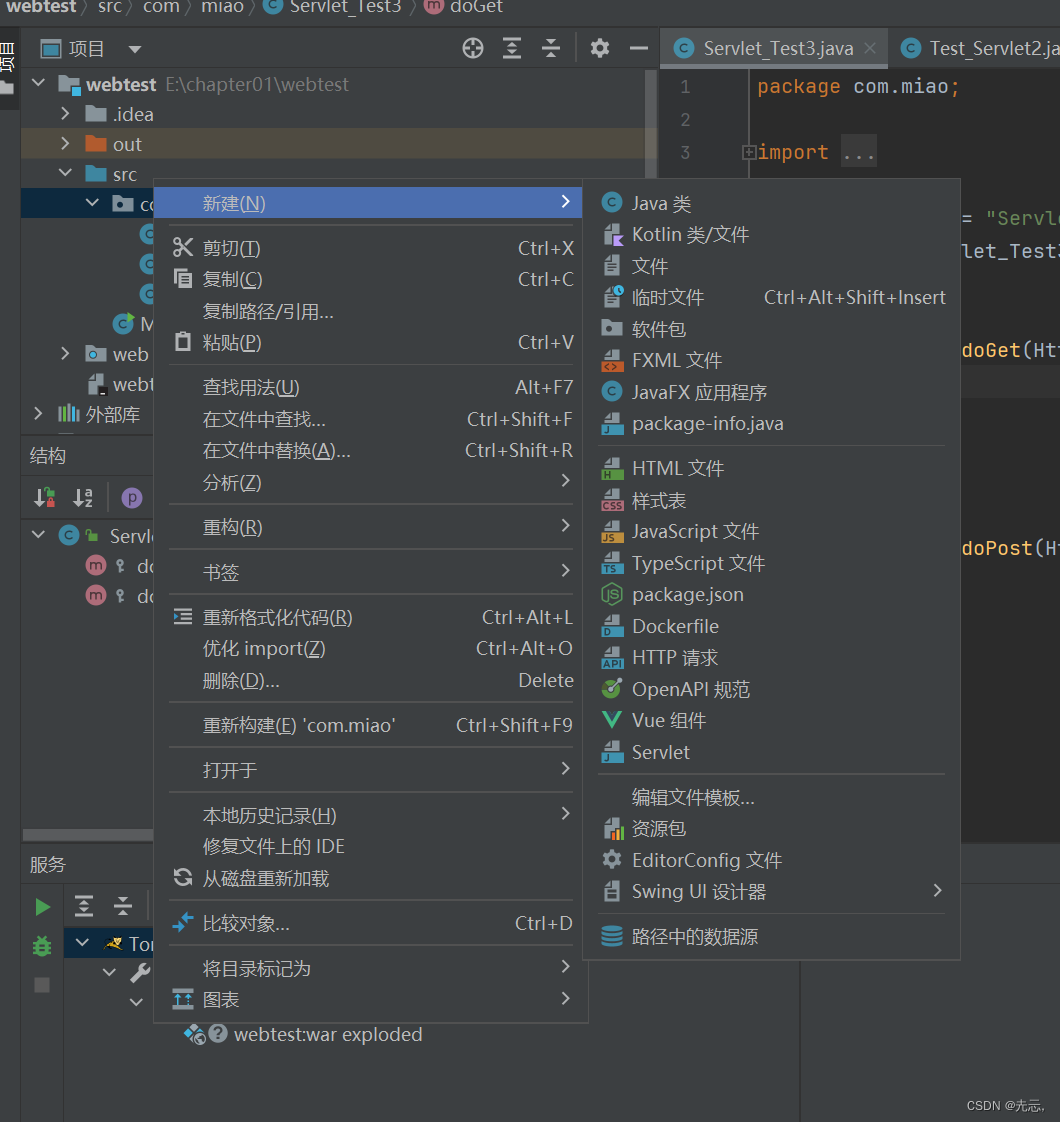Select 从磁盘重新加载 menu item
The image size is (1060, 1122).
pyautogui.click(x=371, y=878)
